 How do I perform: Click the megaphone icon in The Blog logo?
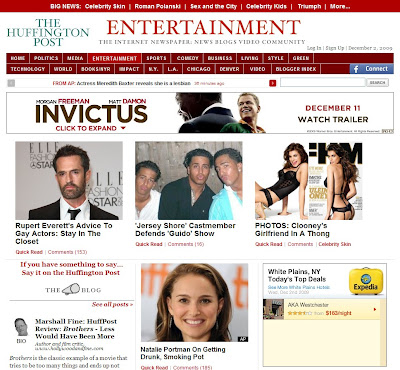[x=71, y=289]
